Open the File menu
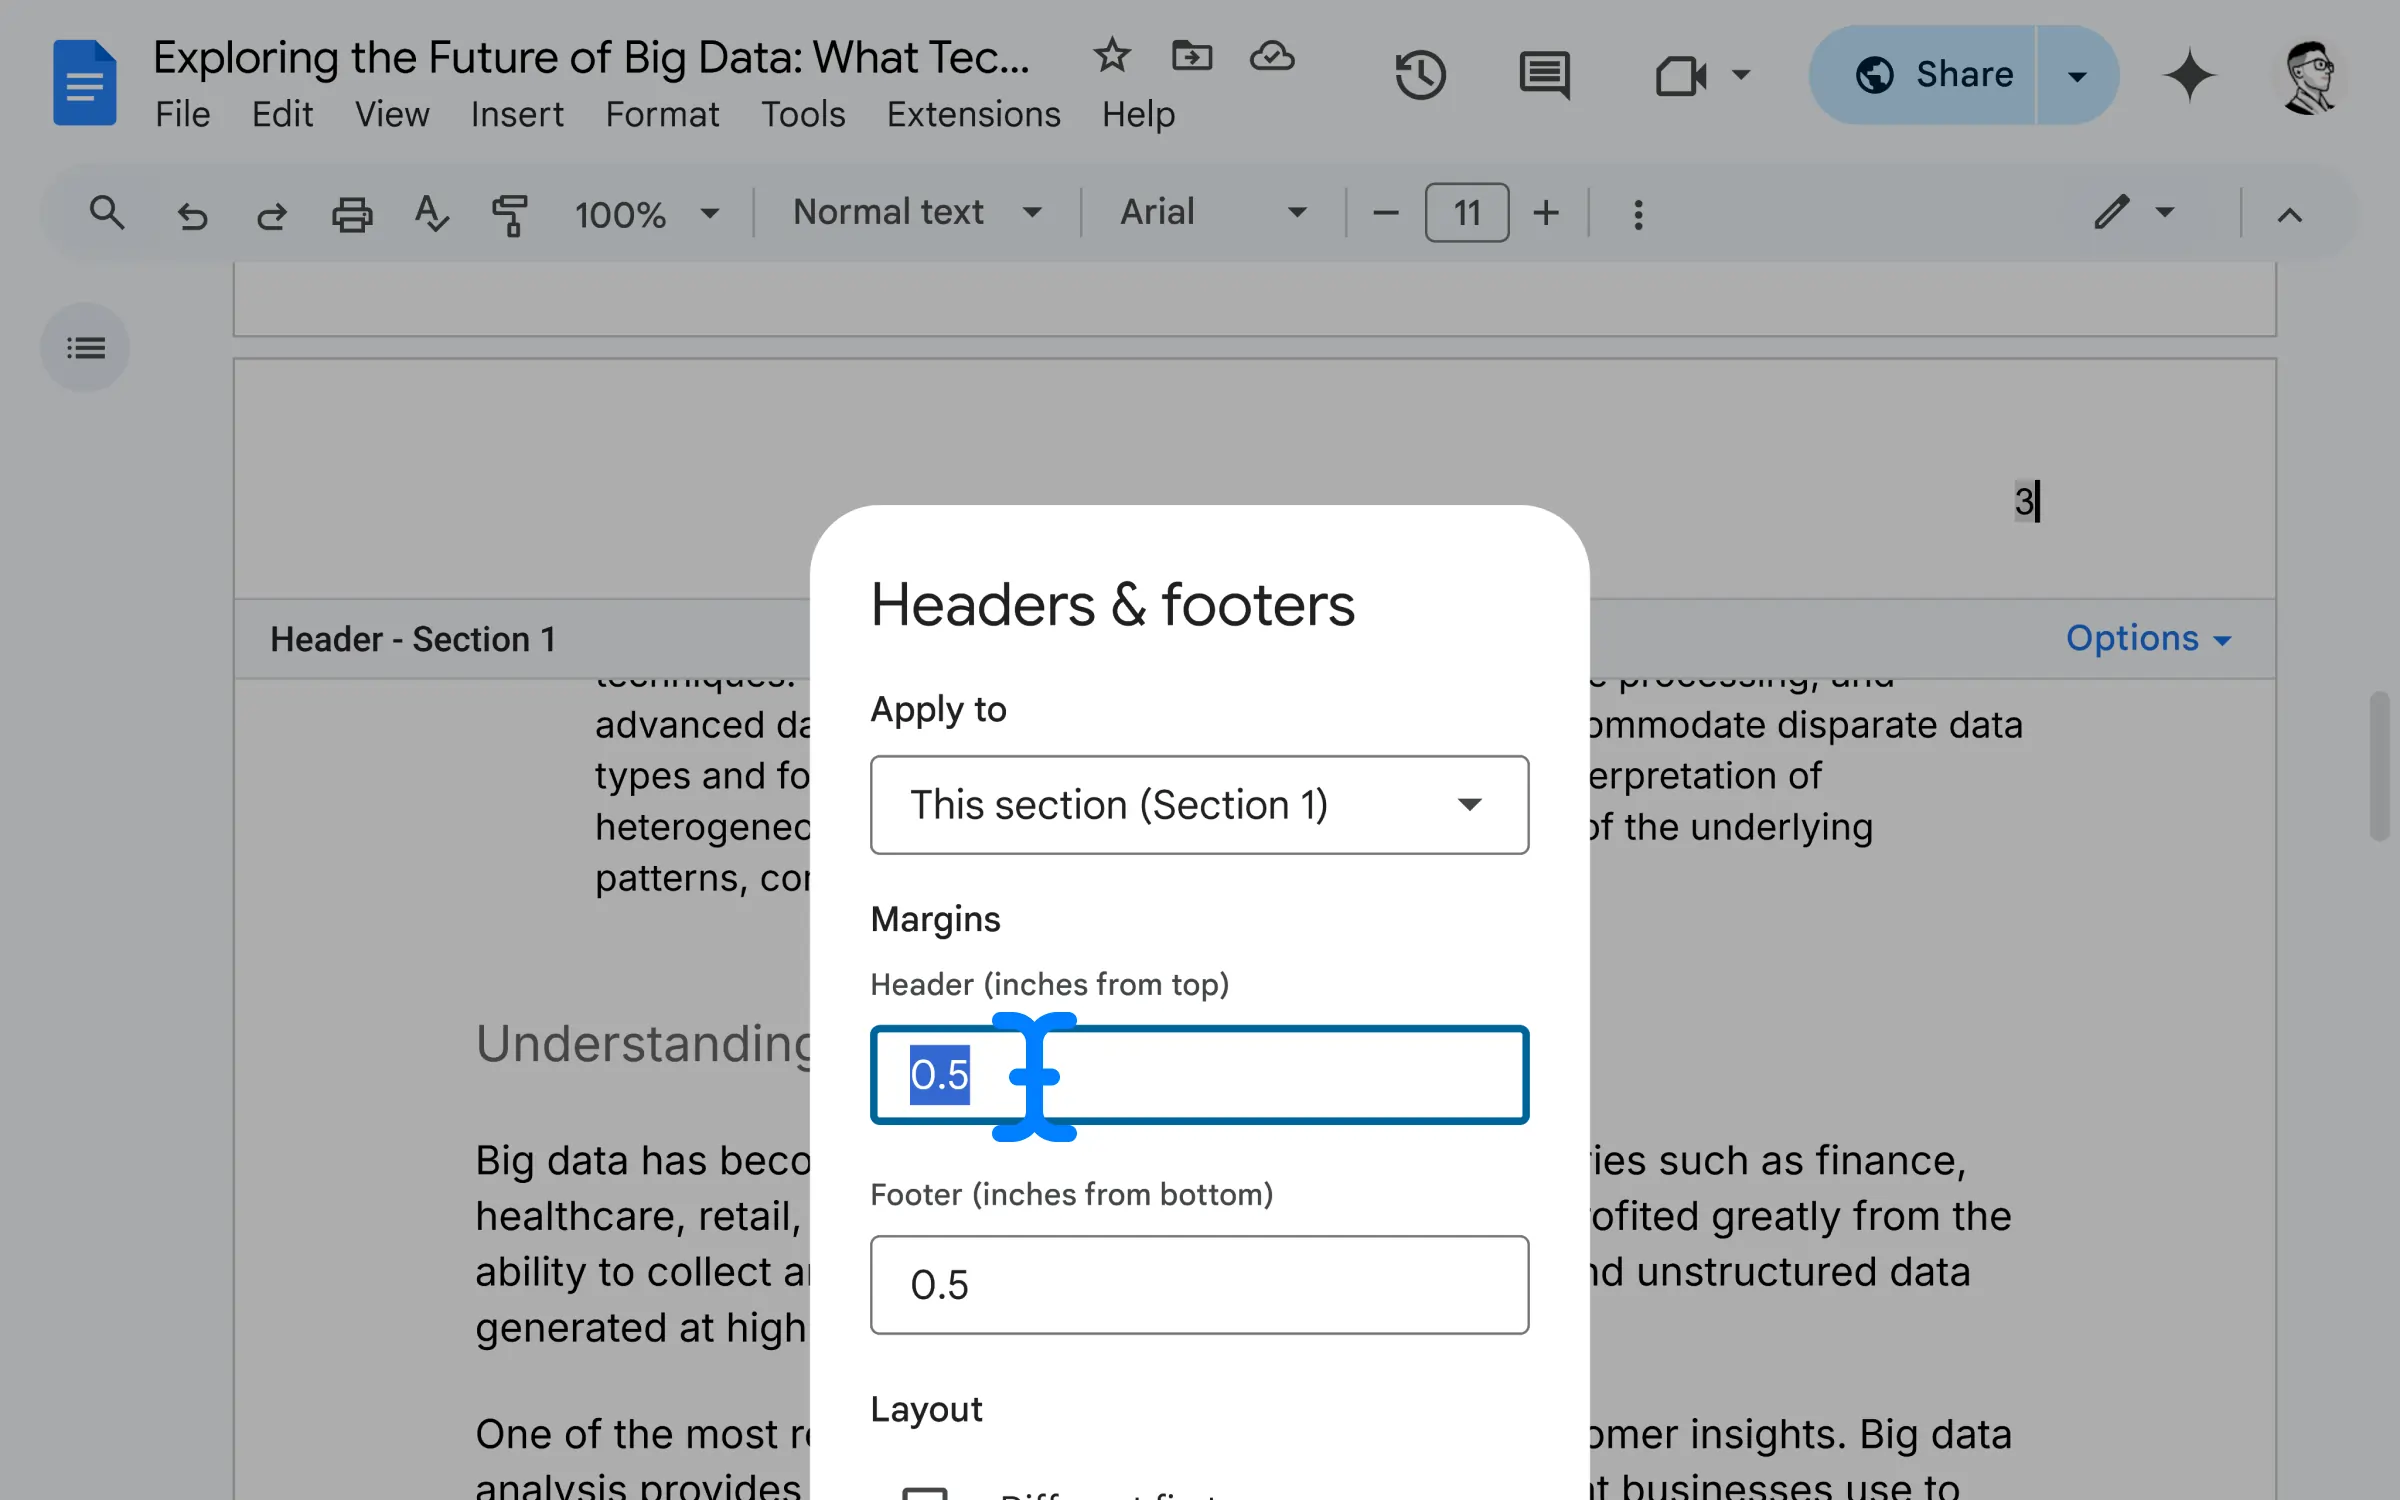This screenshot has height=1500, width=2400. click(x=182, y=114)
